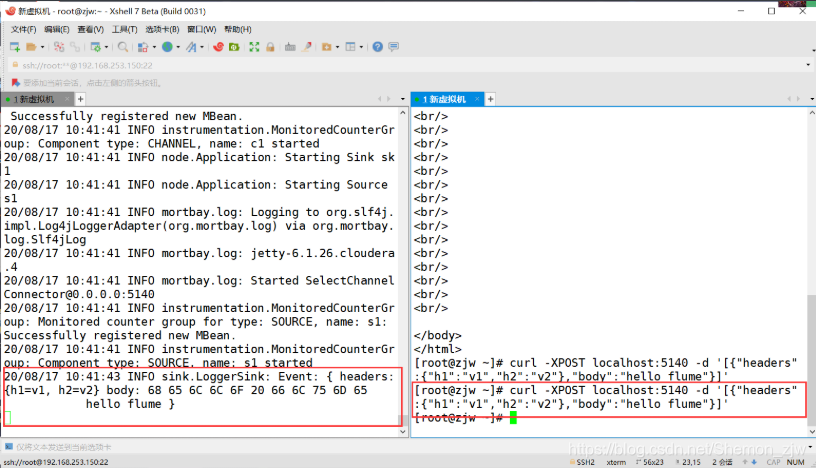This screenshot has height=468, width=816.
Task: Launch Xshell red swirl icon
Action: pyautogui.click(x=218, y=47)
